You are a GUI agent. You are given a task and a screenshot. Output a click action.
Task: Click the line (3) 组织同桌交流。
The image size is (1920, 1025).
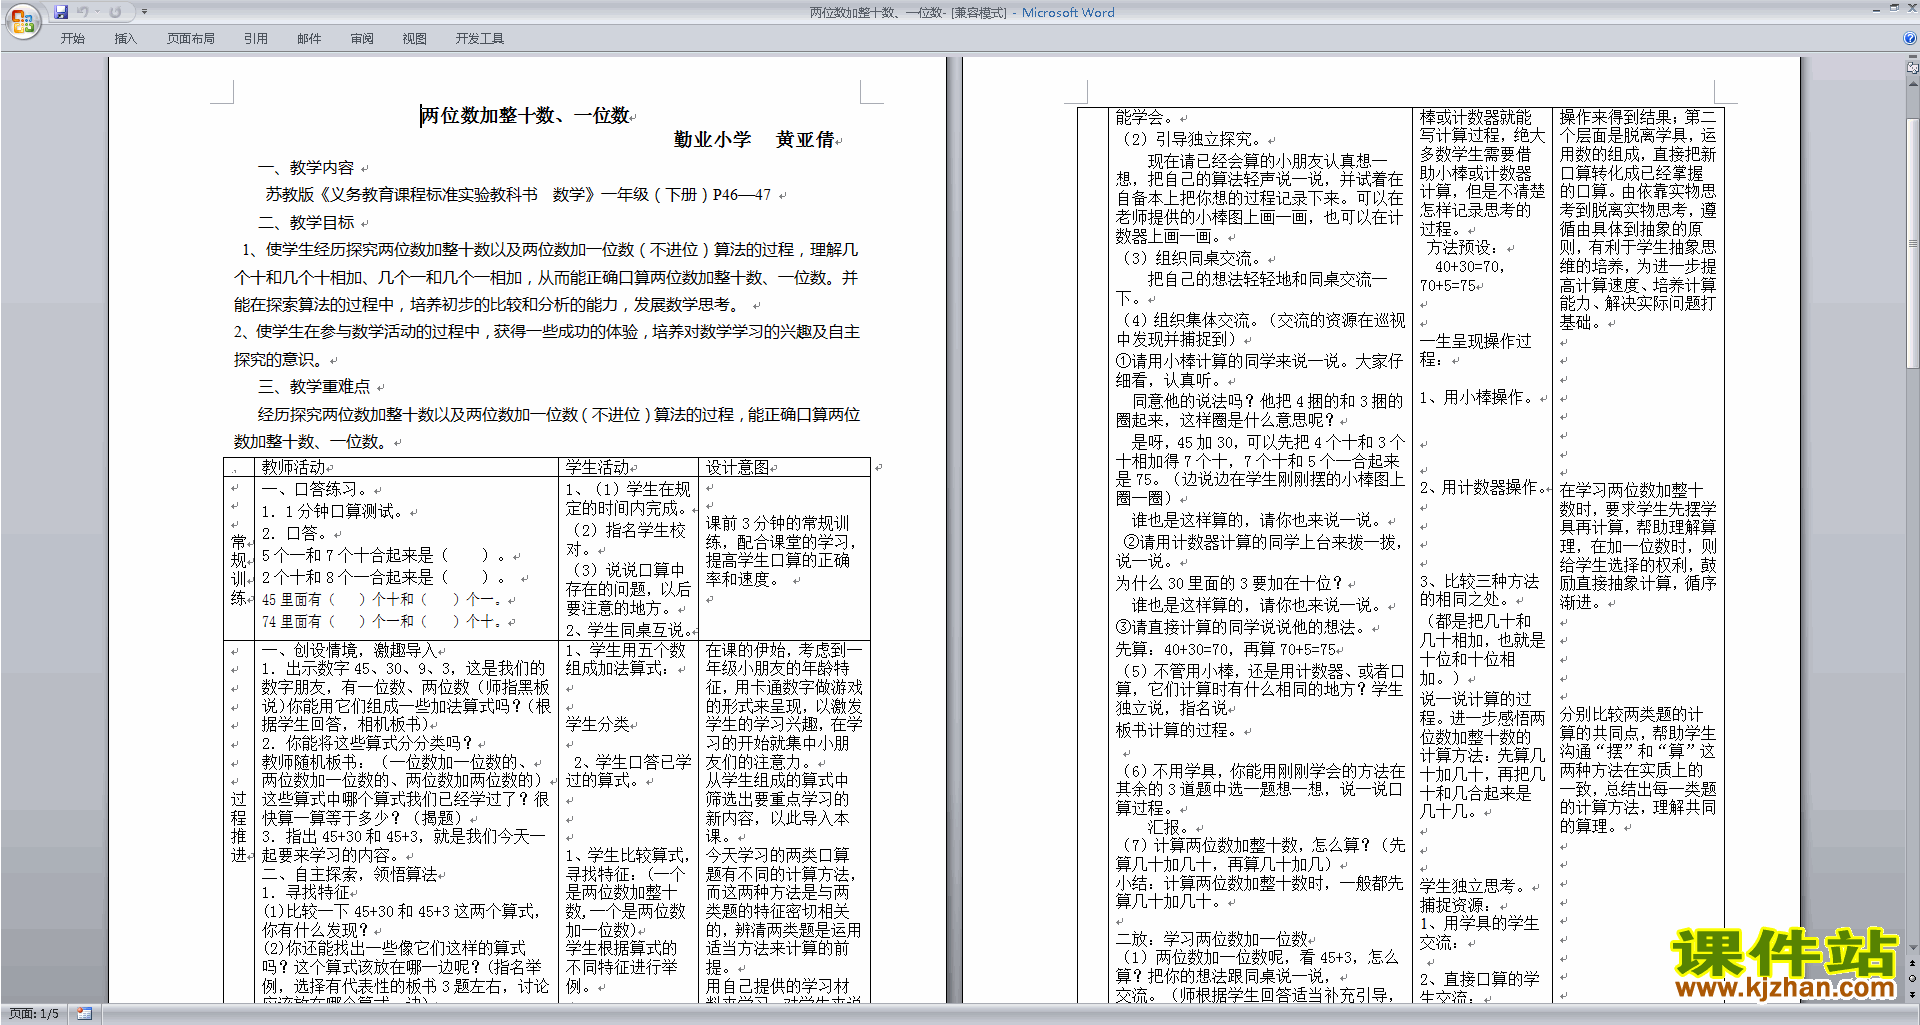coord(1190,259)
